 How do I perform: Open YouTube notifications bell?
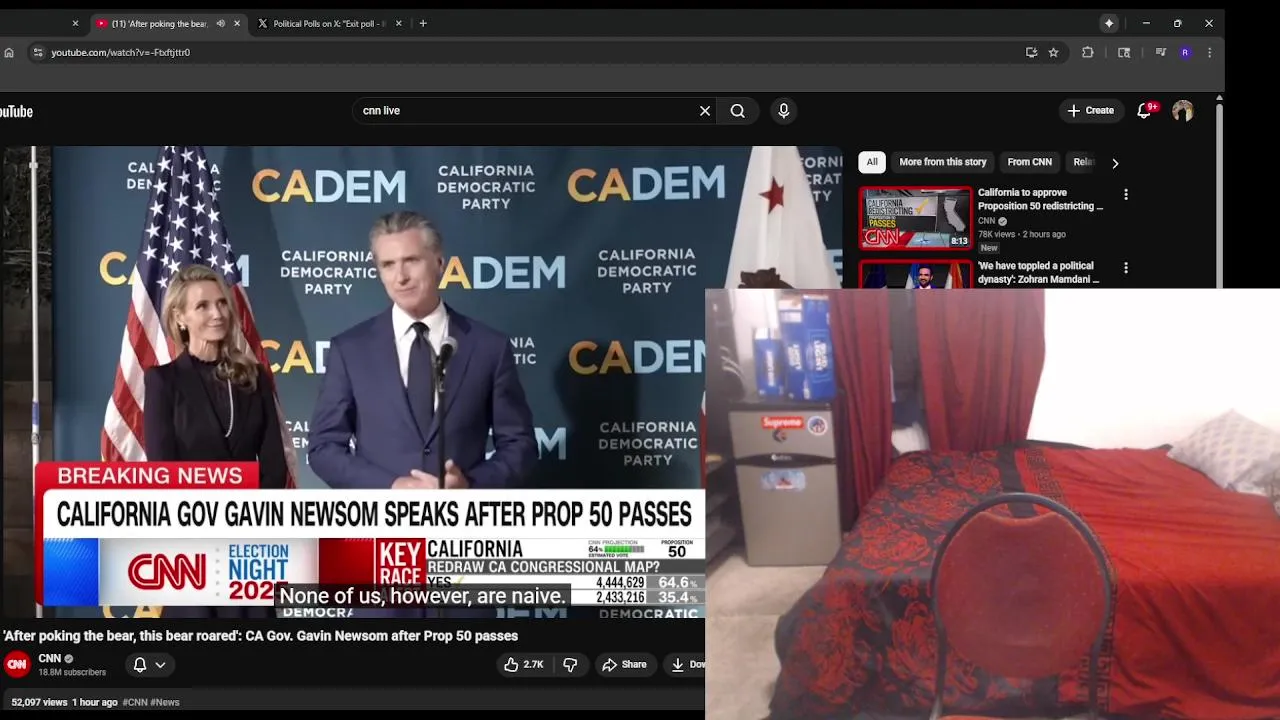click(x=1145, y=111)
